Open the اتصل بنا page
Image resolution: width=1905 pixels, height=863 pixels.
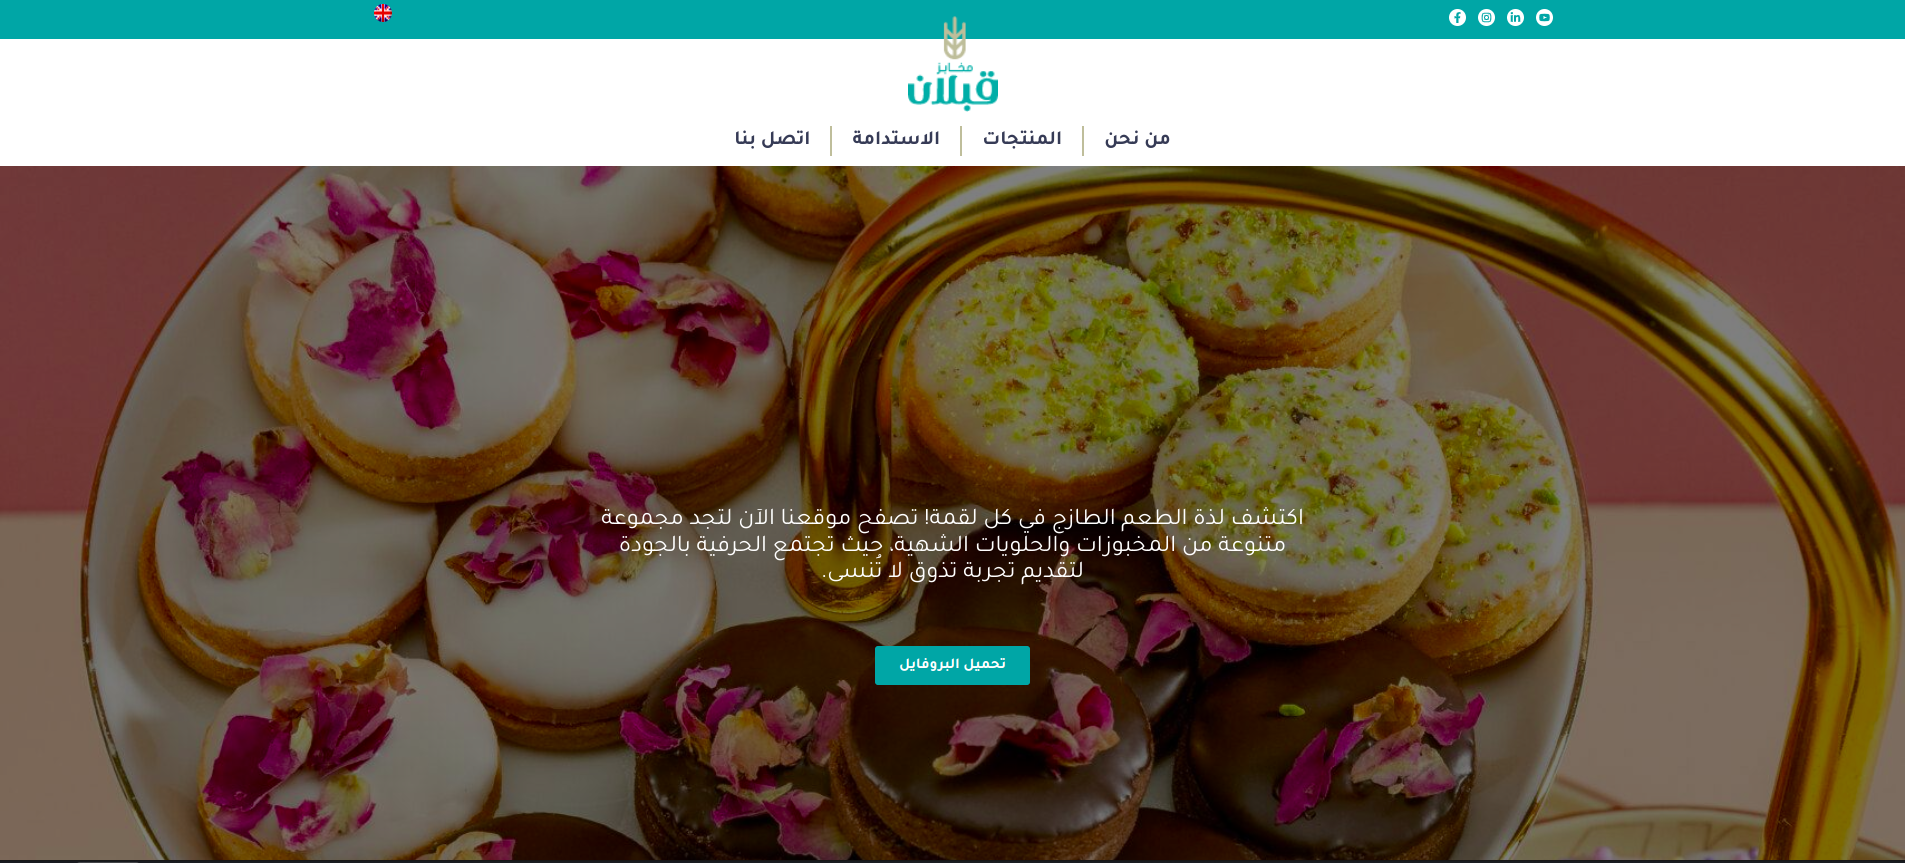772,139
